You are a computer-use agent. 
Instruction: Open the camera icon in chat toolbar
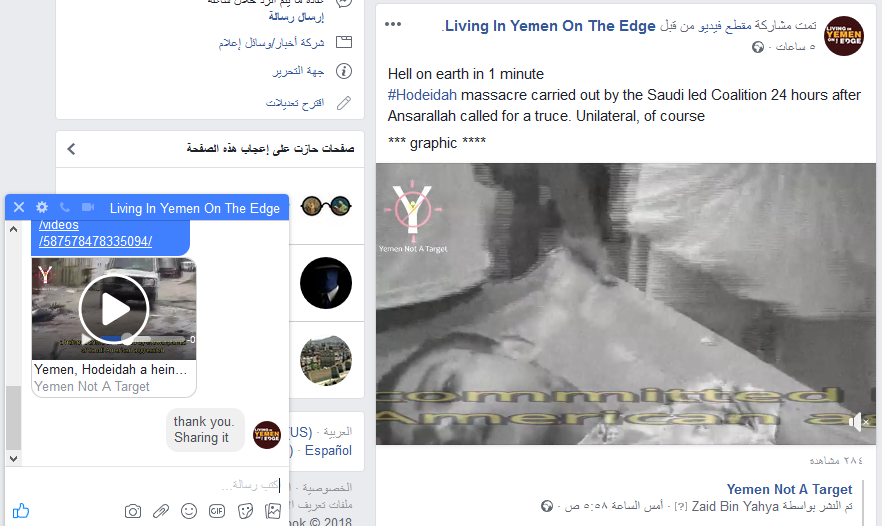(x=133, y=511)
